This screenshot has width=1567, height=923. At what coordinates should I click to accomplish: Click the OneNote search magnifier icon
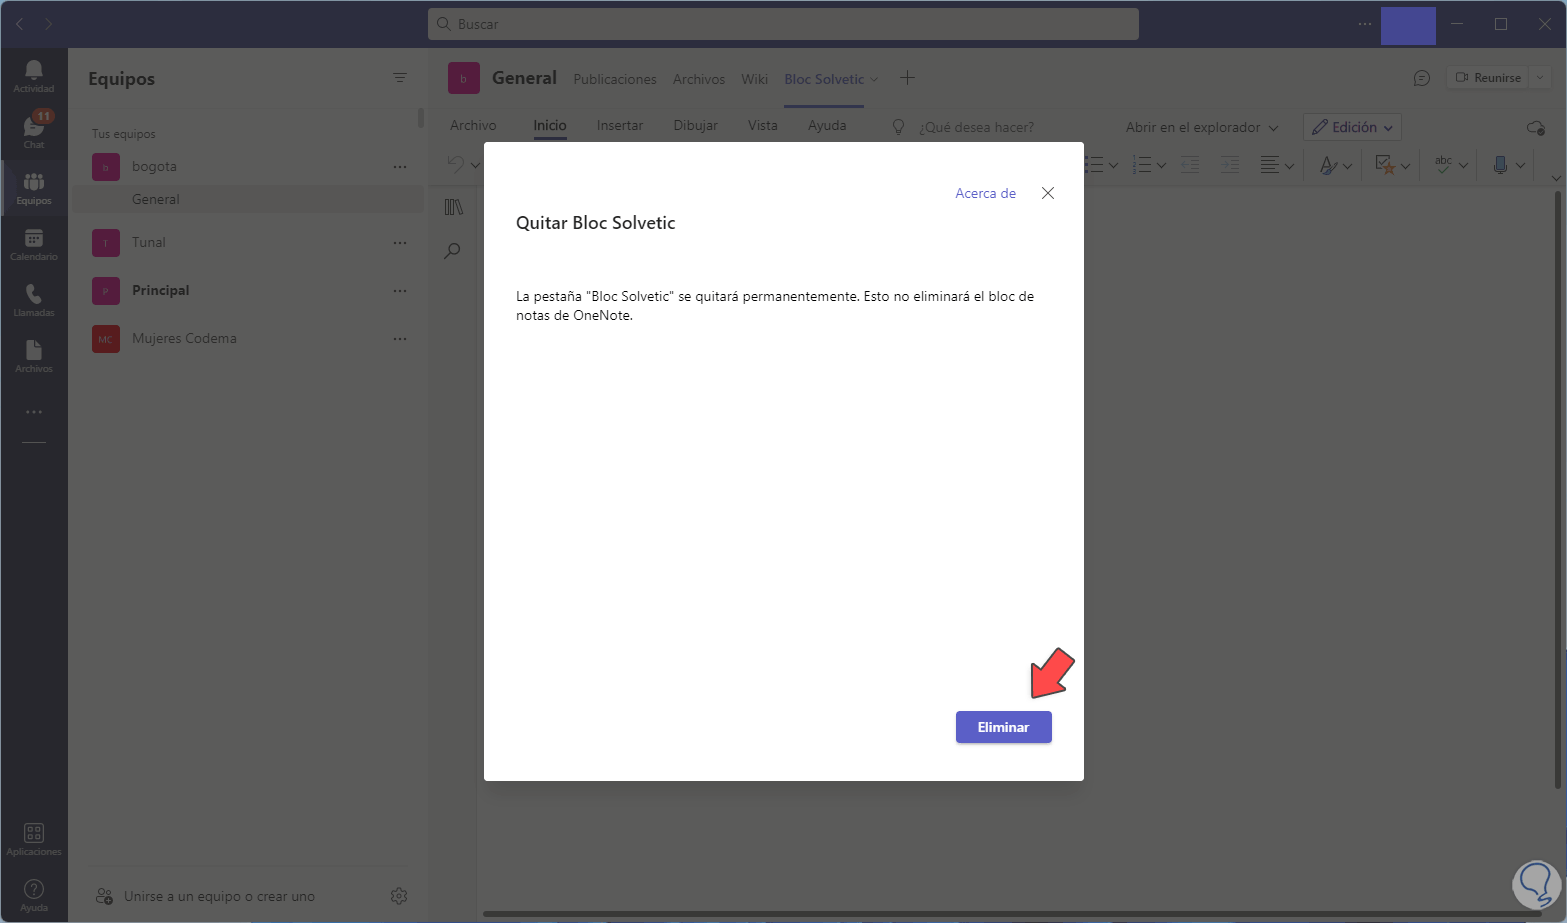[x=453, y=250]
